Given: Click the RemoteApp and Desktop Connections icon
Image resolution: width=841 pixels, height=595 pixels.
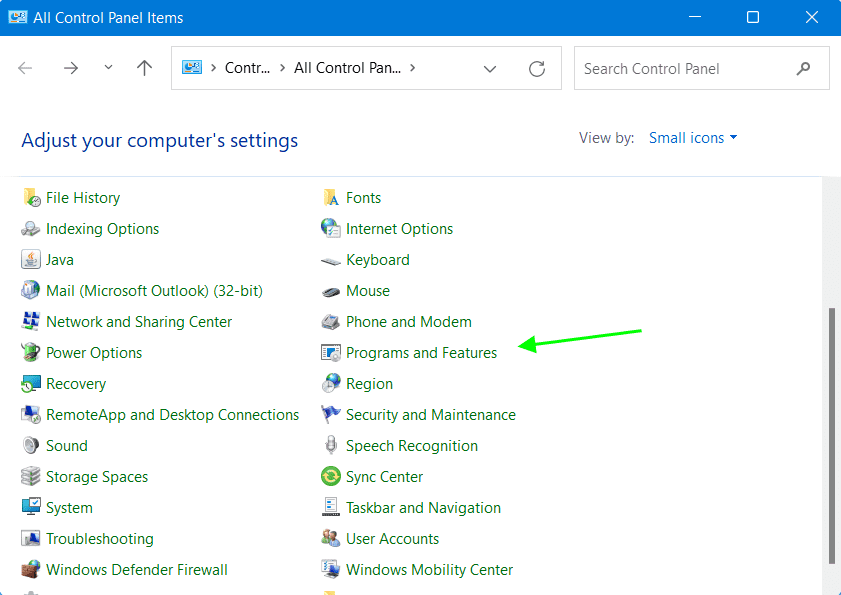Looking at the screenshot, I should click(x=31, y=415).
